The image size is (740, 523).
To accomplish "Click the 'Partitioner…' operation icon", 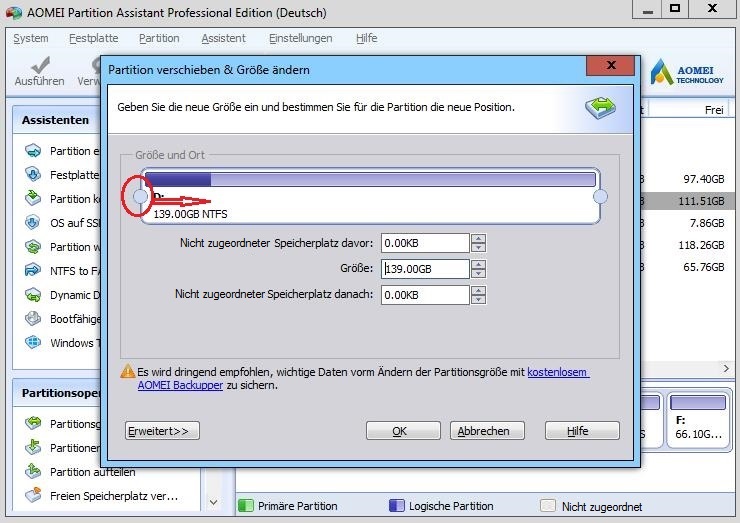I will pyautogui.click(x=33, y=447).
